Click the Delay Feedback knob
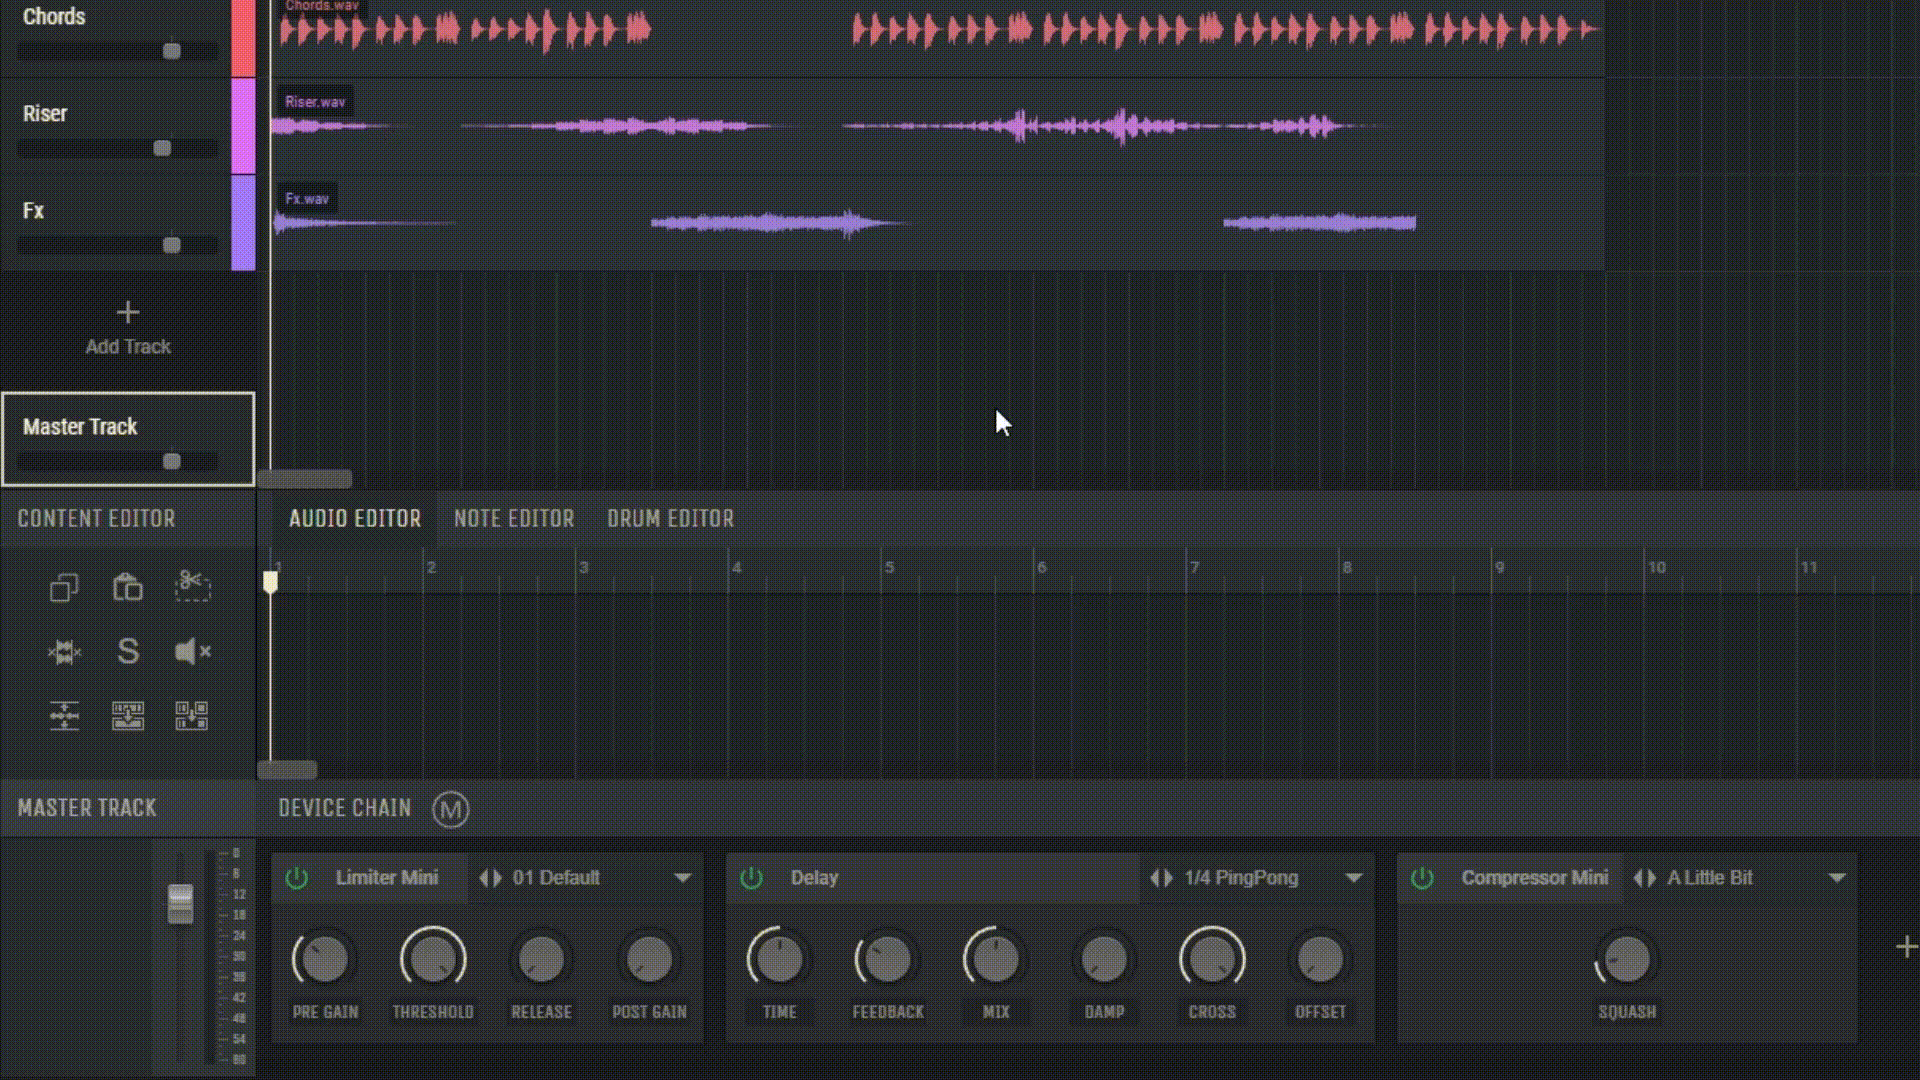The image size is (1920, 1080). point(887,960)
